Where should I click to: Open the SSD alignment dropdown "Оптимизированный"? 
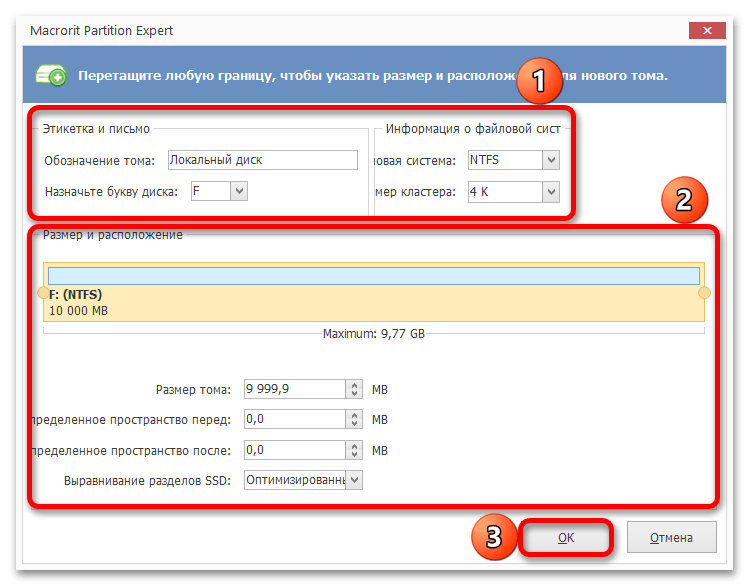point(354,480)
